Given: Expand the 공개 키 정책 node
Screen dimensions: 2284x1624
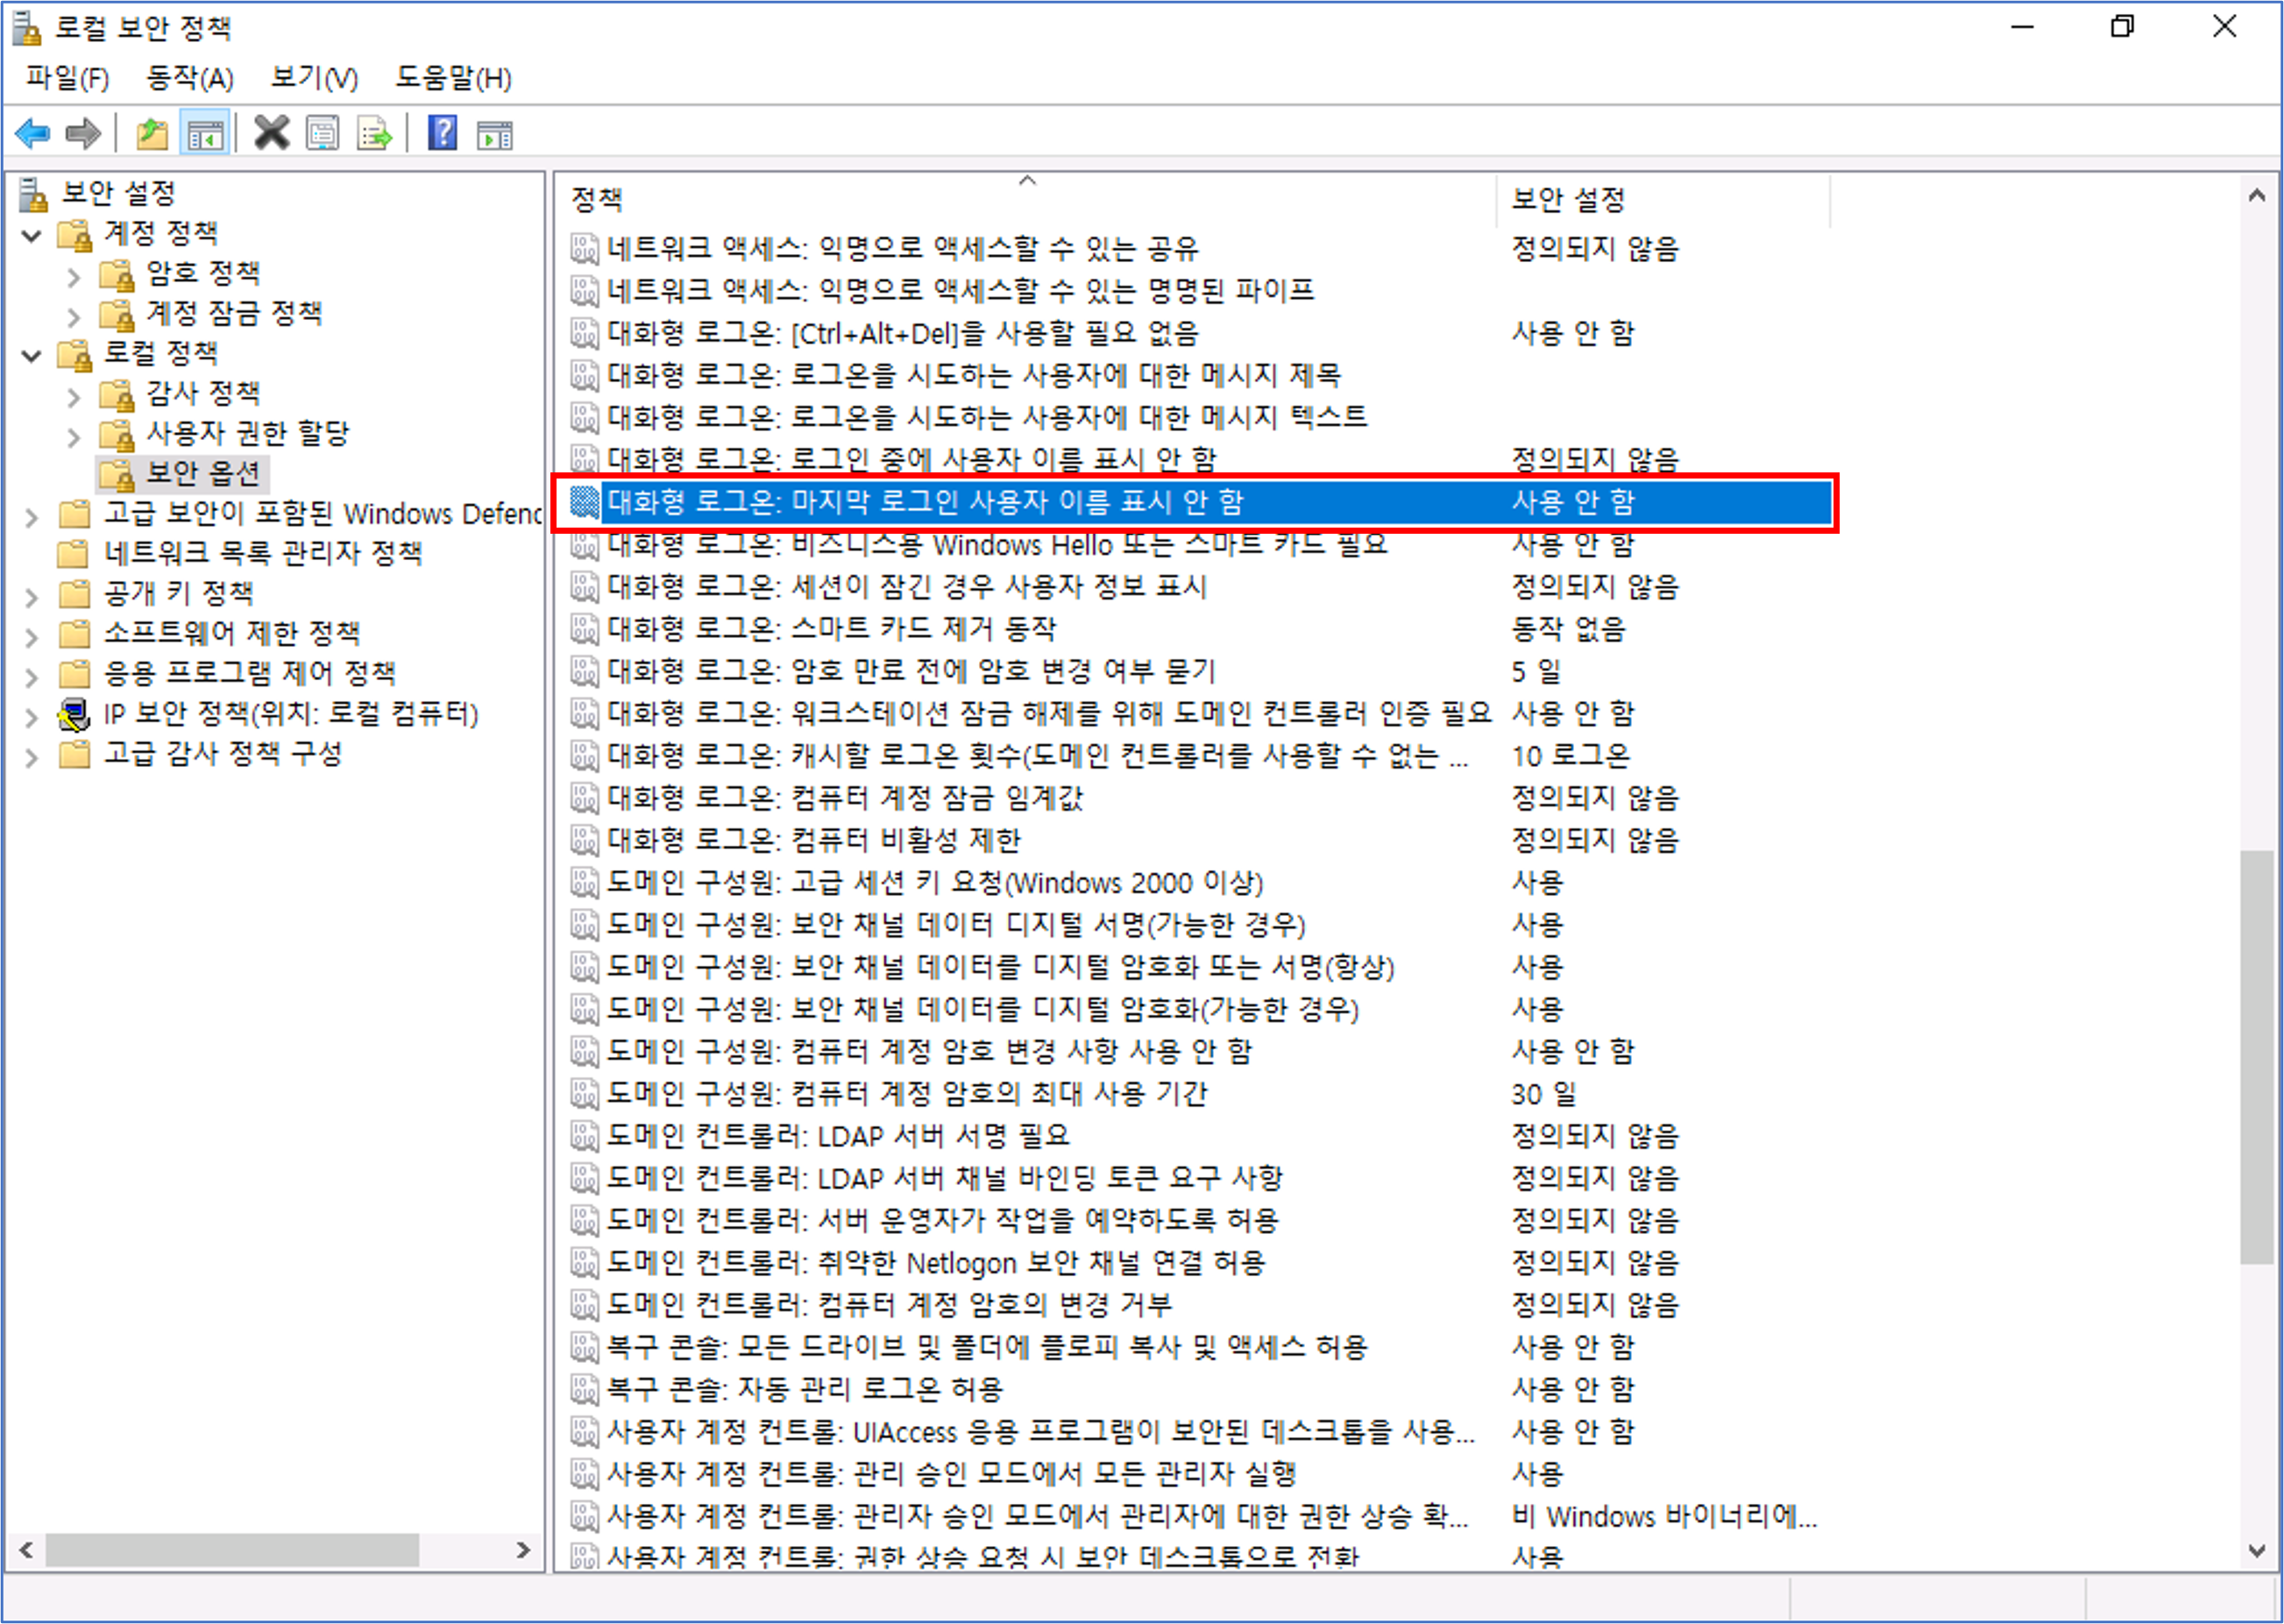Looking at the screenshot, I should [32, 597].
